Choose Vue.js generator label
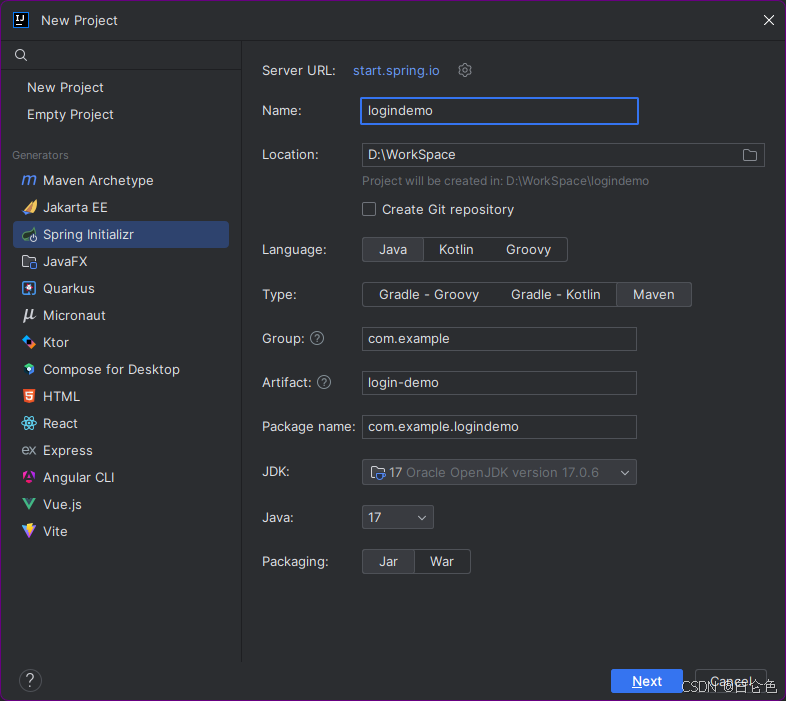The height and width of the screenshot is (701, 786). [x=62, y=504]
